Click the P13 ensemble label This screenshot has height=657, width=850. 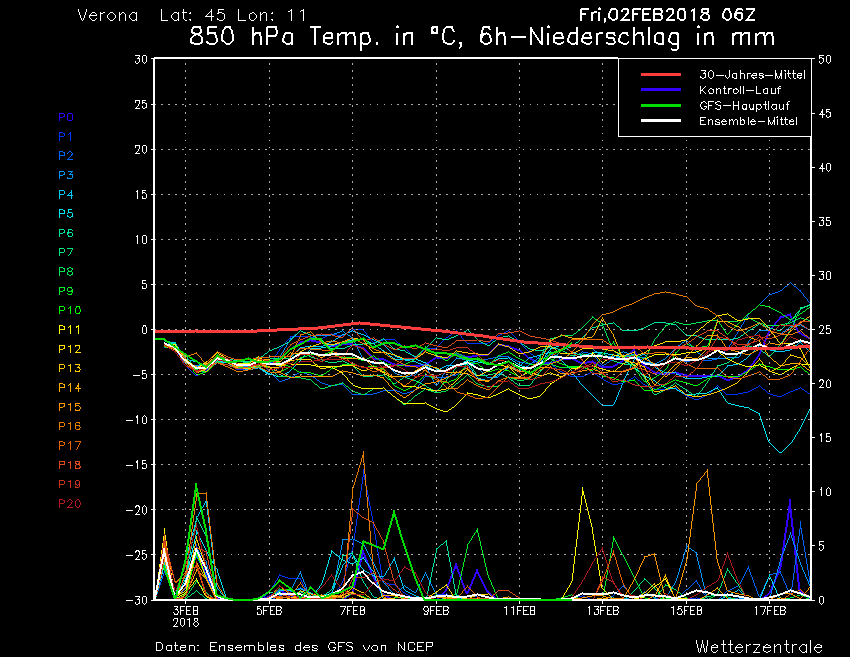(x=69, y=368)
